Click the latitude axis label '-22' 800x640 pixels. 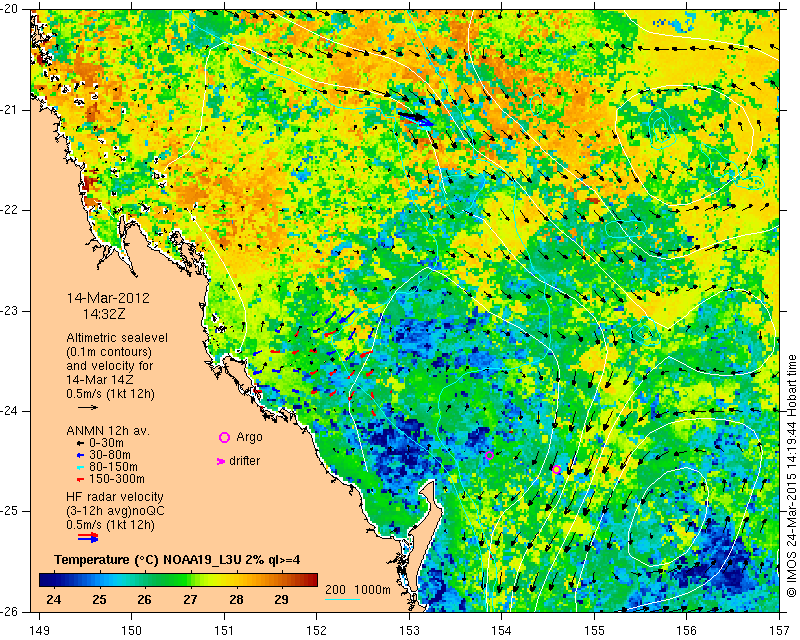pos(10,210)
